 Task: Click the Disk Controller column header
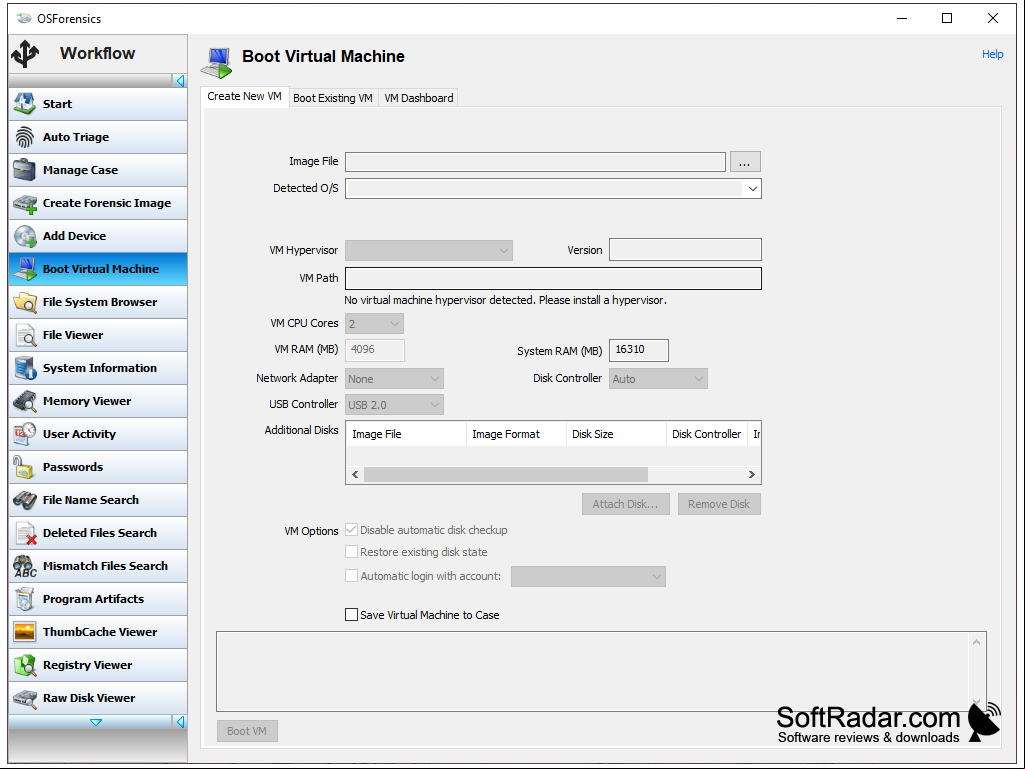coord(707,434)
